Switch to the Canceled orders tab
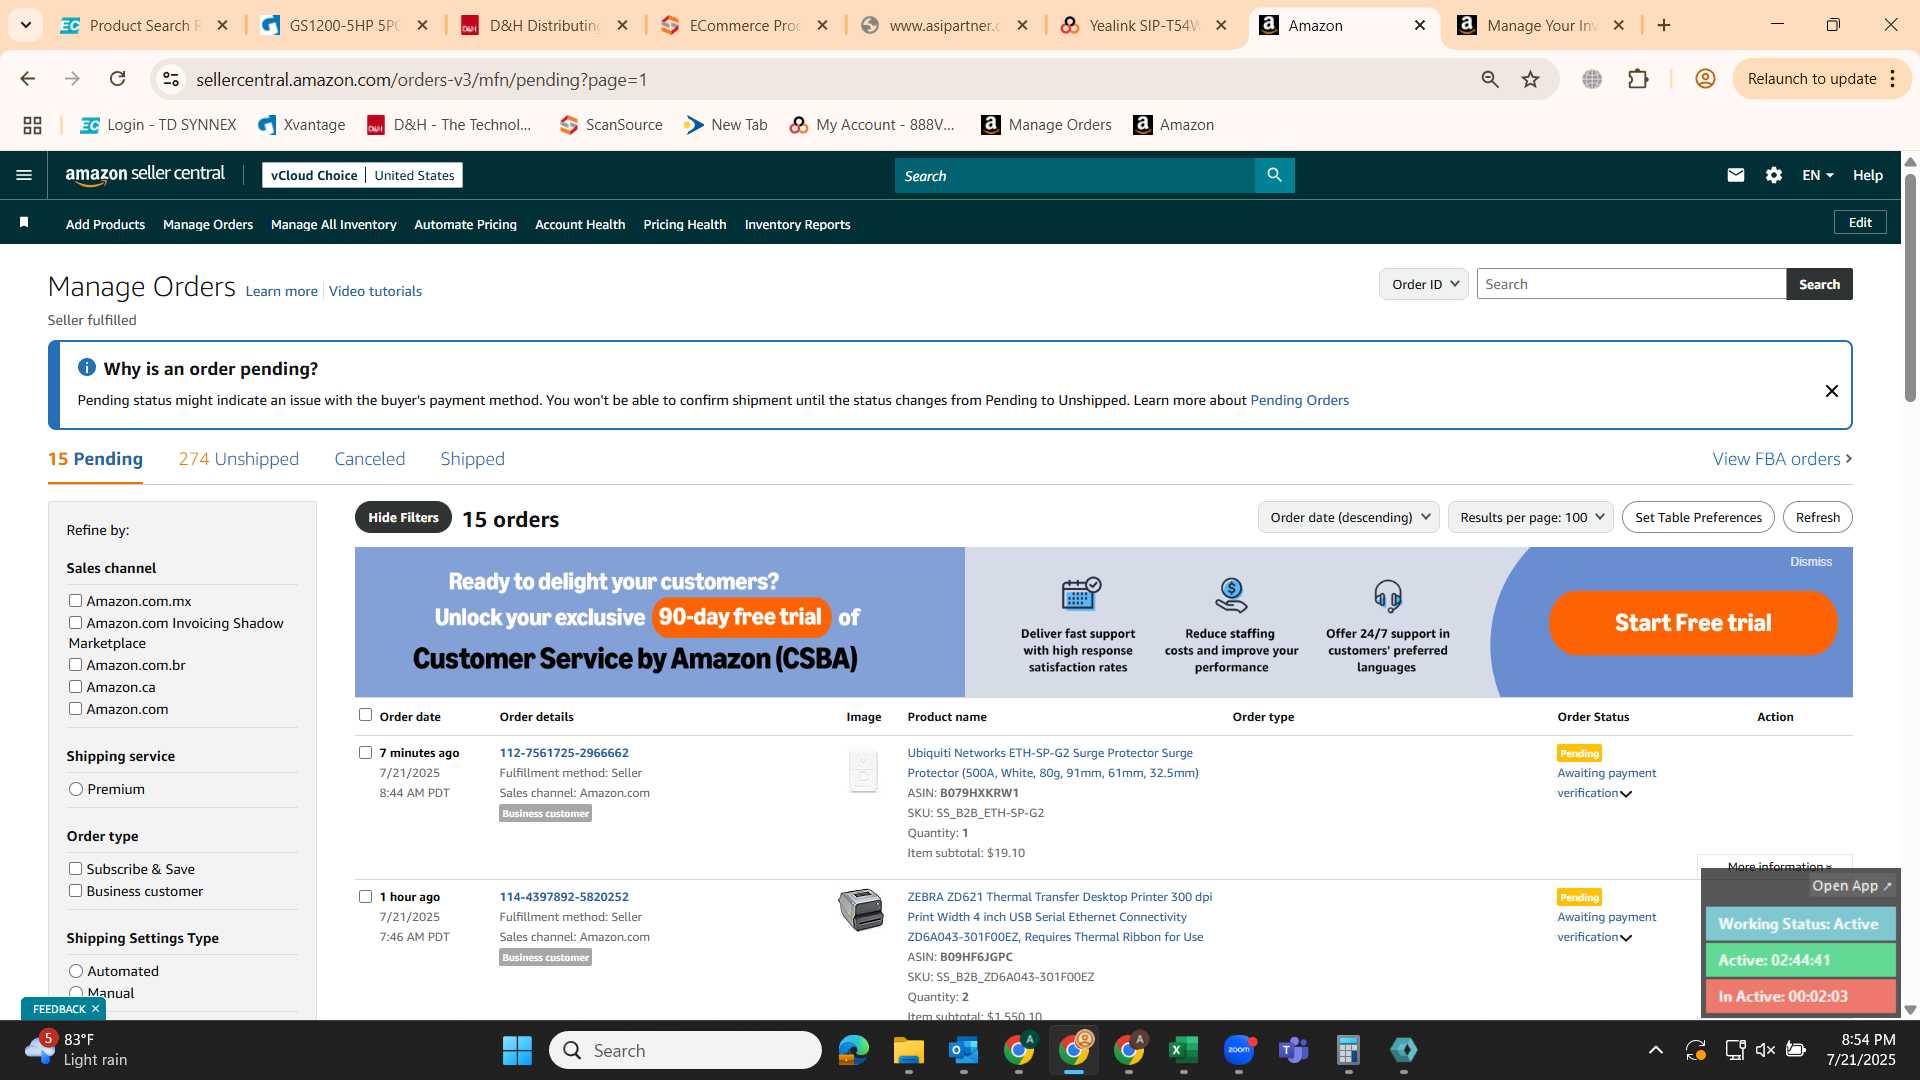Screen dimensions: 1920x1080 click(x=369, y=458)
